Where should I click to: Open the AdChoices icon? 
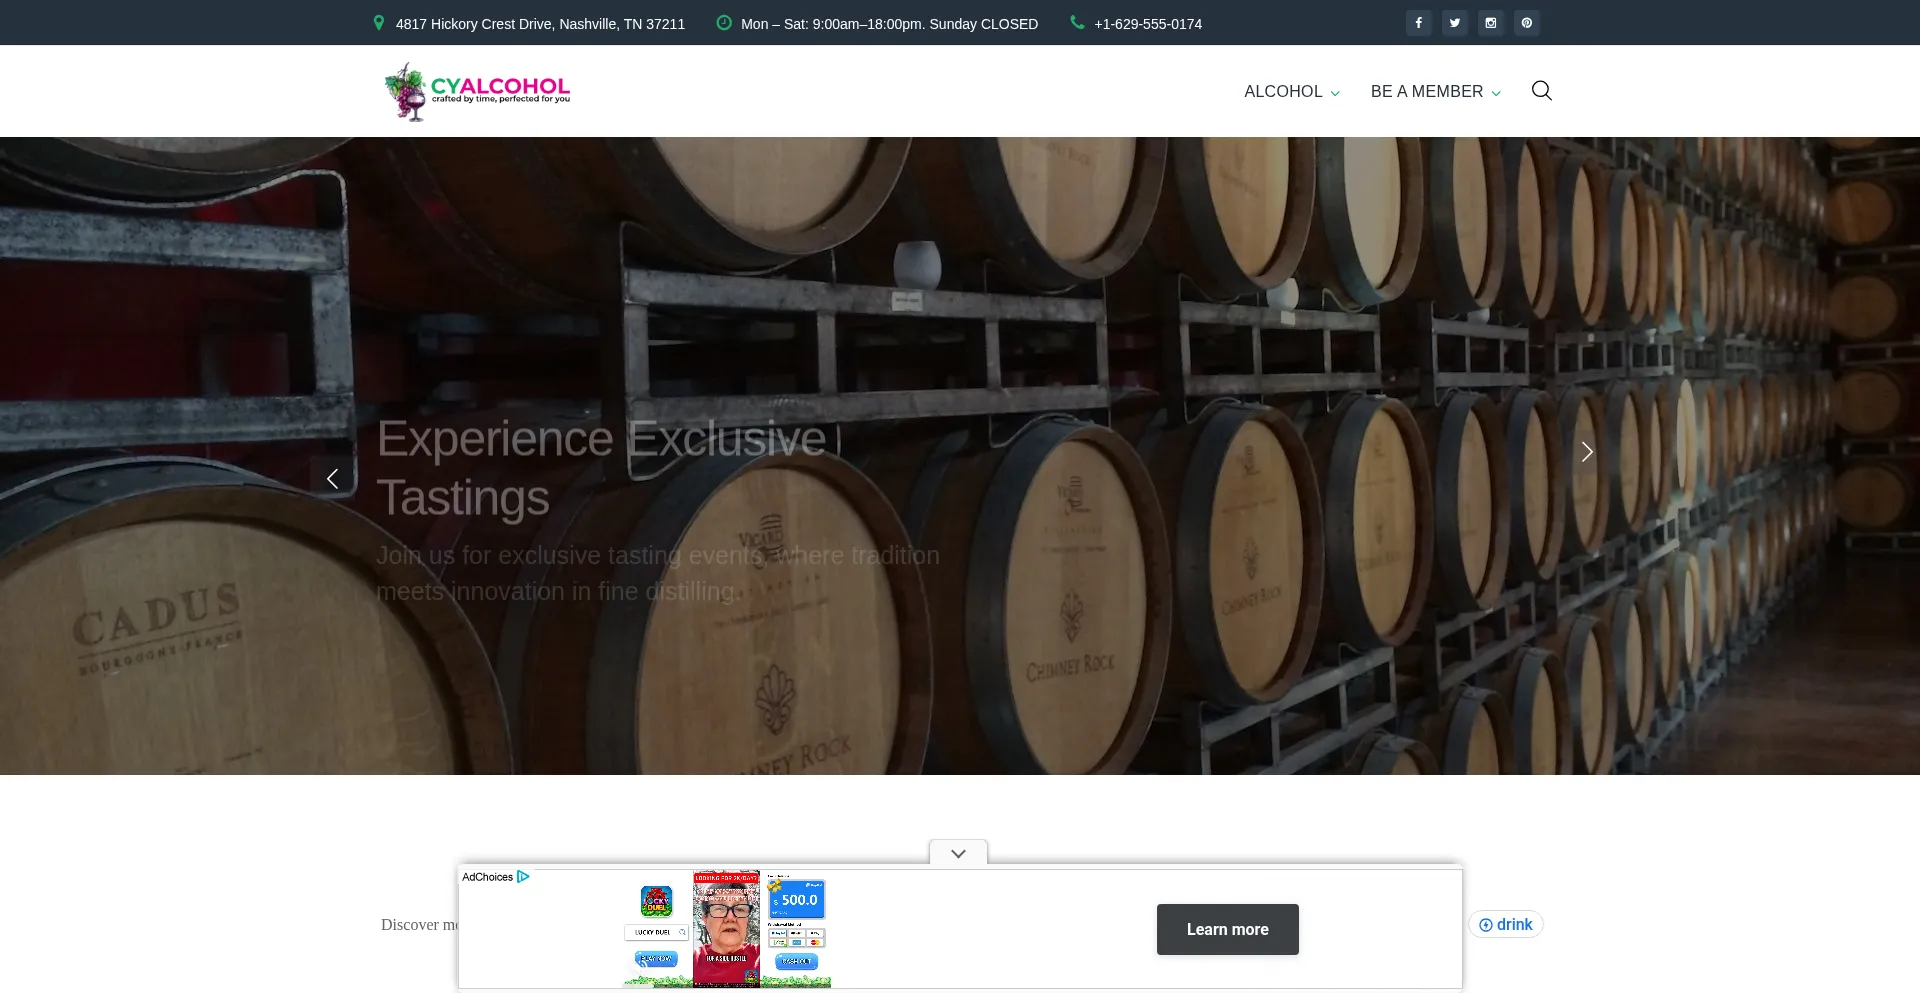click(x=523, y=877)
